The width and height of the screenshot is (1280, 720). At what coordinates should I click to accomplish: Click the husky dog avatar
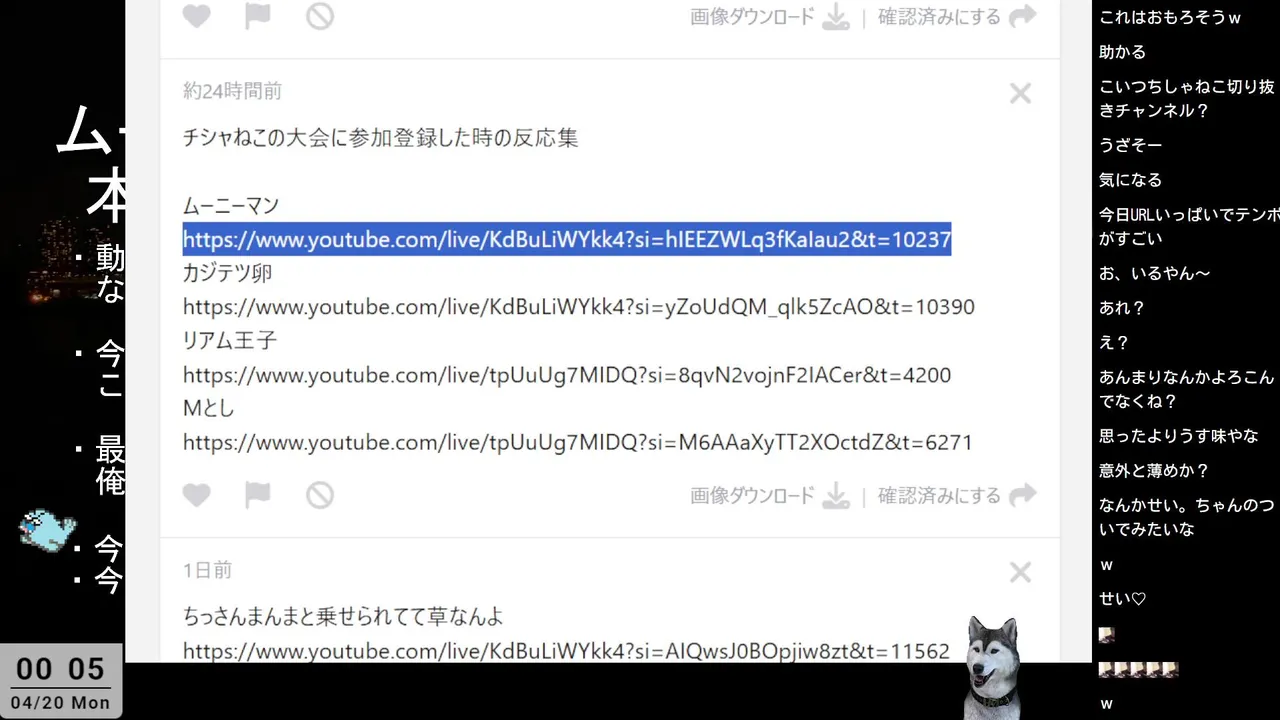point(993,668)
